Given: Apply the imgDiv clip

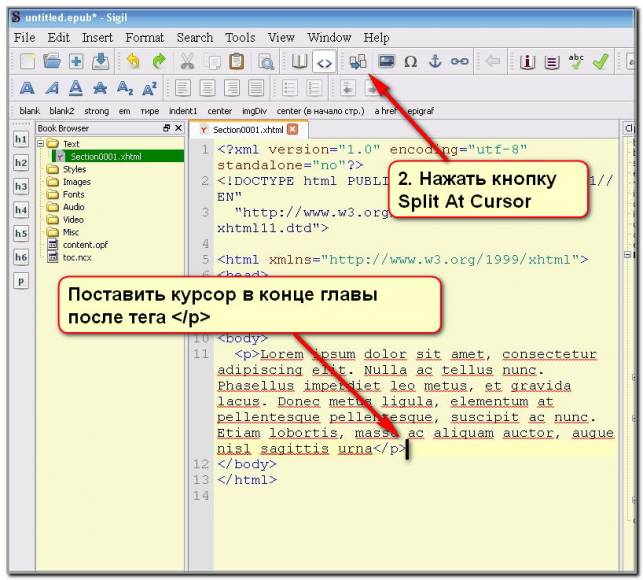Looking at the screenshot, I should [254, 111].
